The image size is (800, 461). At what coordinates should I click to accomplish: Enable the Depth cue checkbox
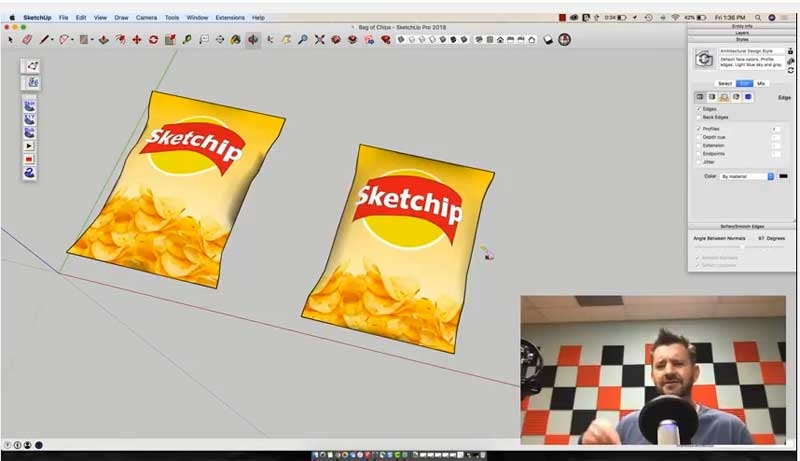click(698, 137)
